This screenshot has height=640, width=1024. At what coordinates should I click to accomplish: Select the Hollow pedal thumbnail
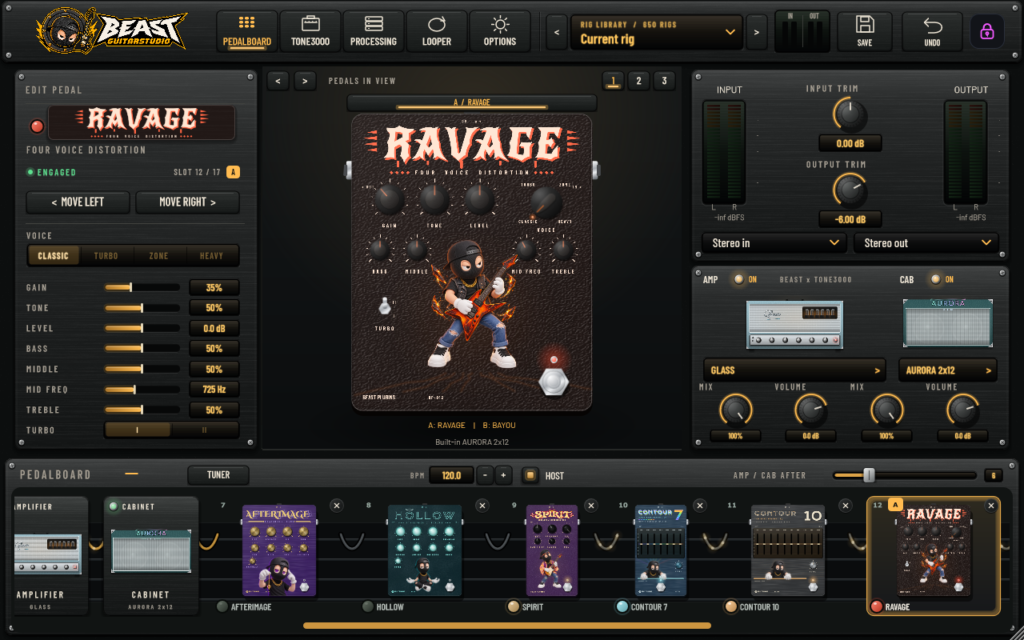coord(424,551)
